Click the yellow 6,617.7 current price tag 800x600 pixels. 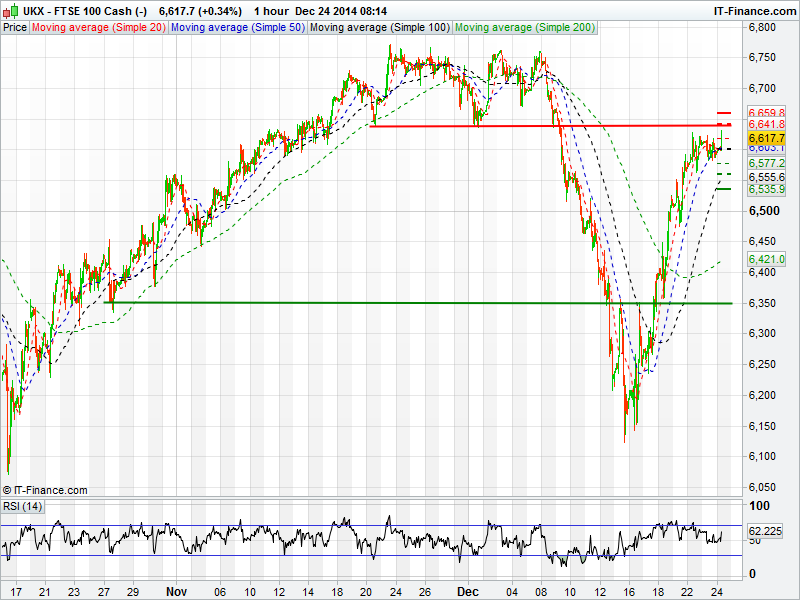coord(766,138)
